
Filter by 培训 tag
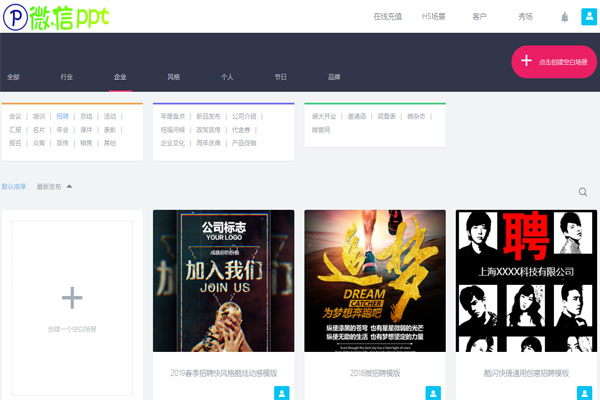coord(39,116)
